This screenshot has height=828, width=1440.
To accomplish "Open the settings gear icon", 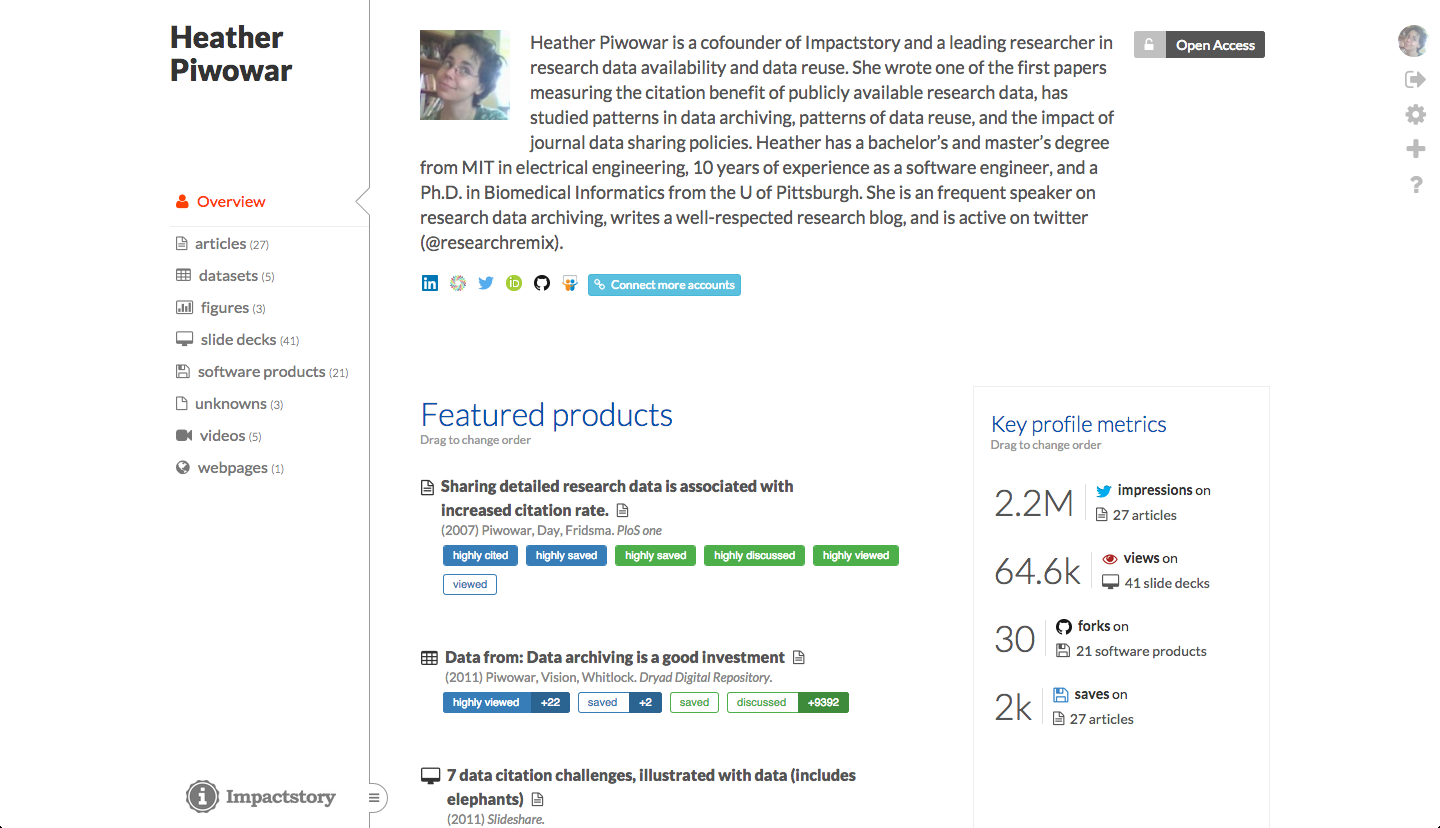I will tap(1415, 115).
